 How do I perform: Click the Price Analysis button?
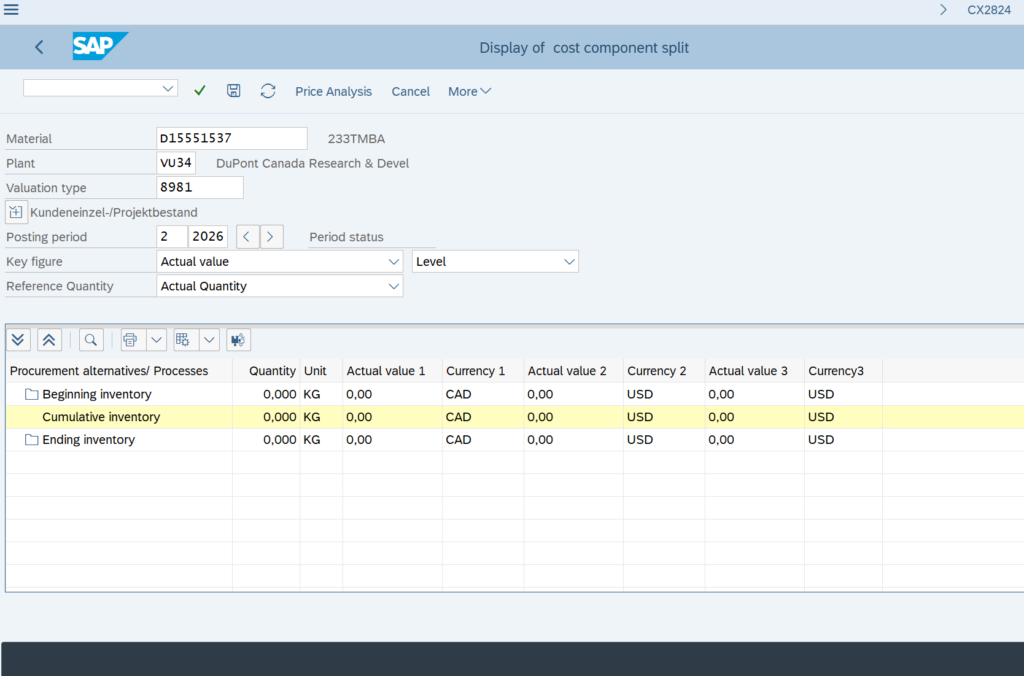coord(333,91)
